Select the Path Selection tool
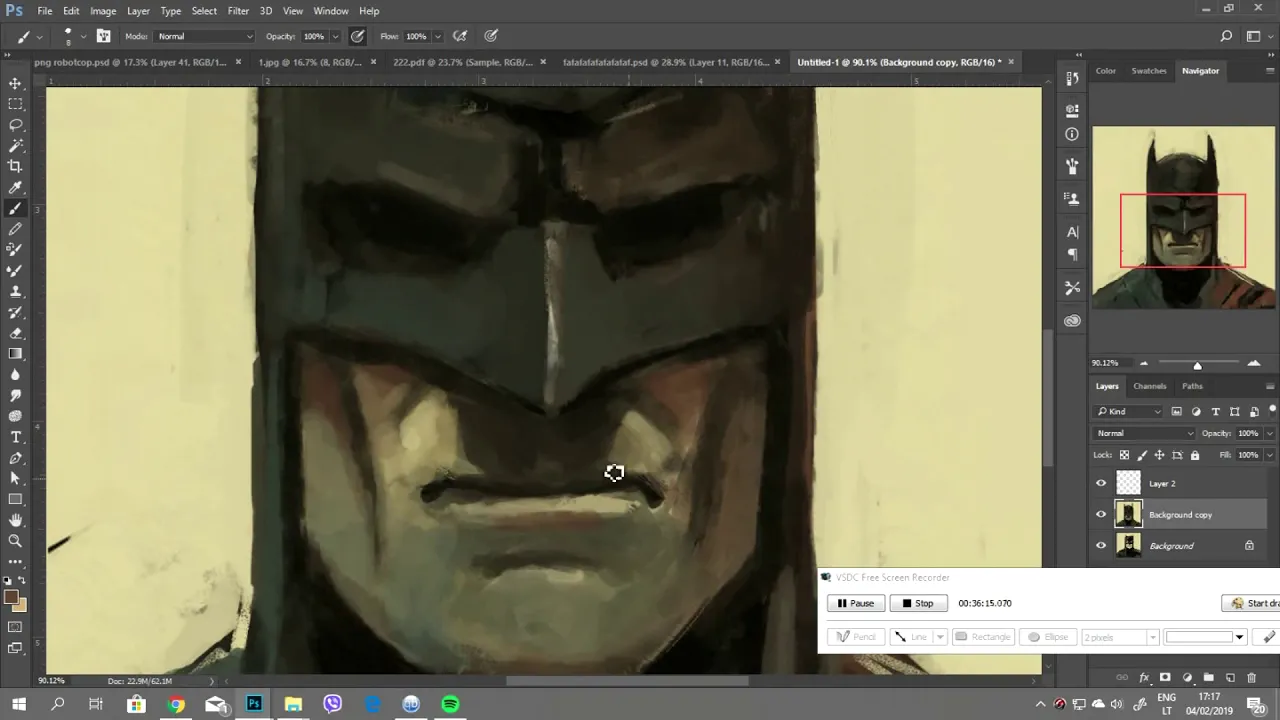The height and width of the screenshot is (720, 1280). (15, 479)
